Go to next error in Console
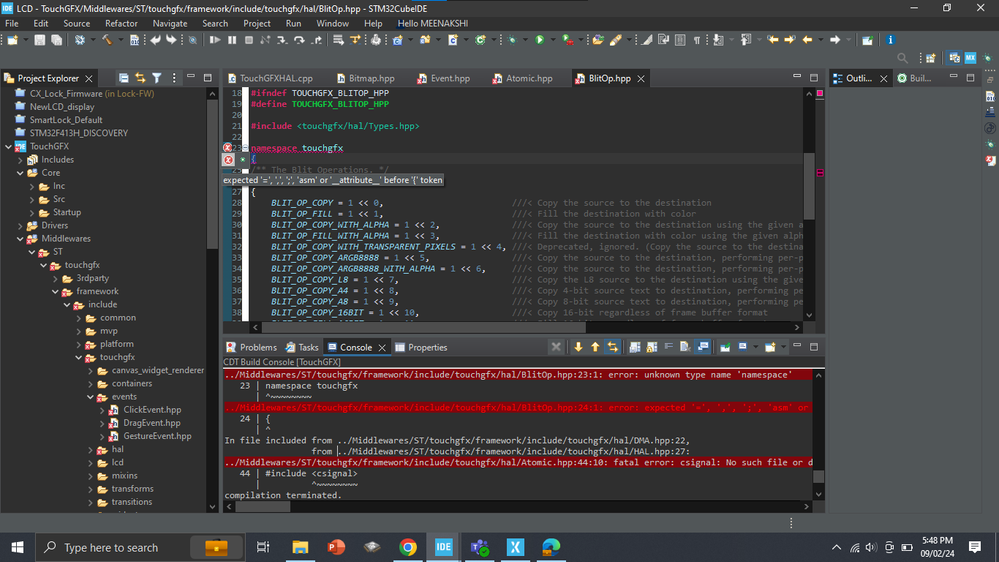 pyautogui.click(x=578, y=347)
